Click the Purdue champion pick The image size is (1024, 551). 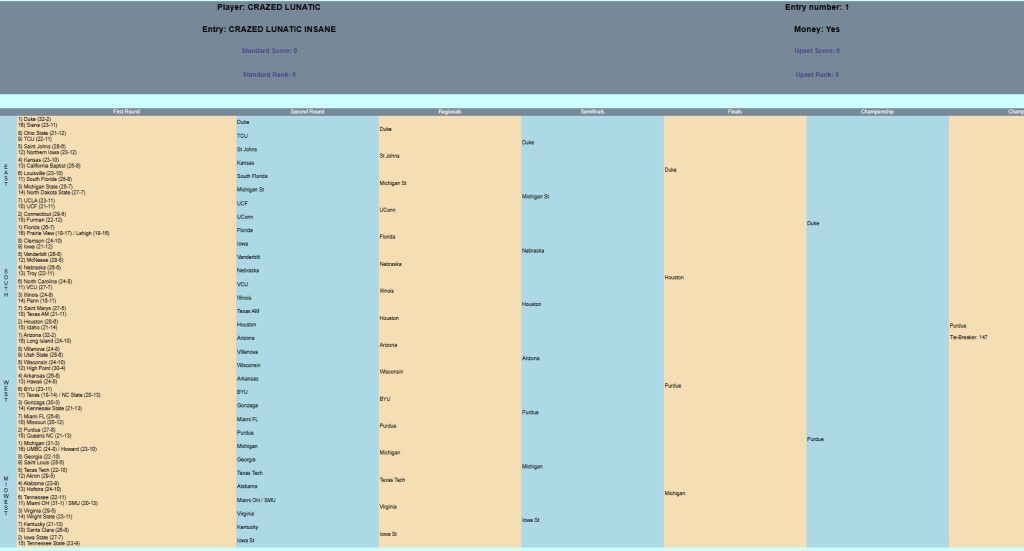click(x=959, y=325)
